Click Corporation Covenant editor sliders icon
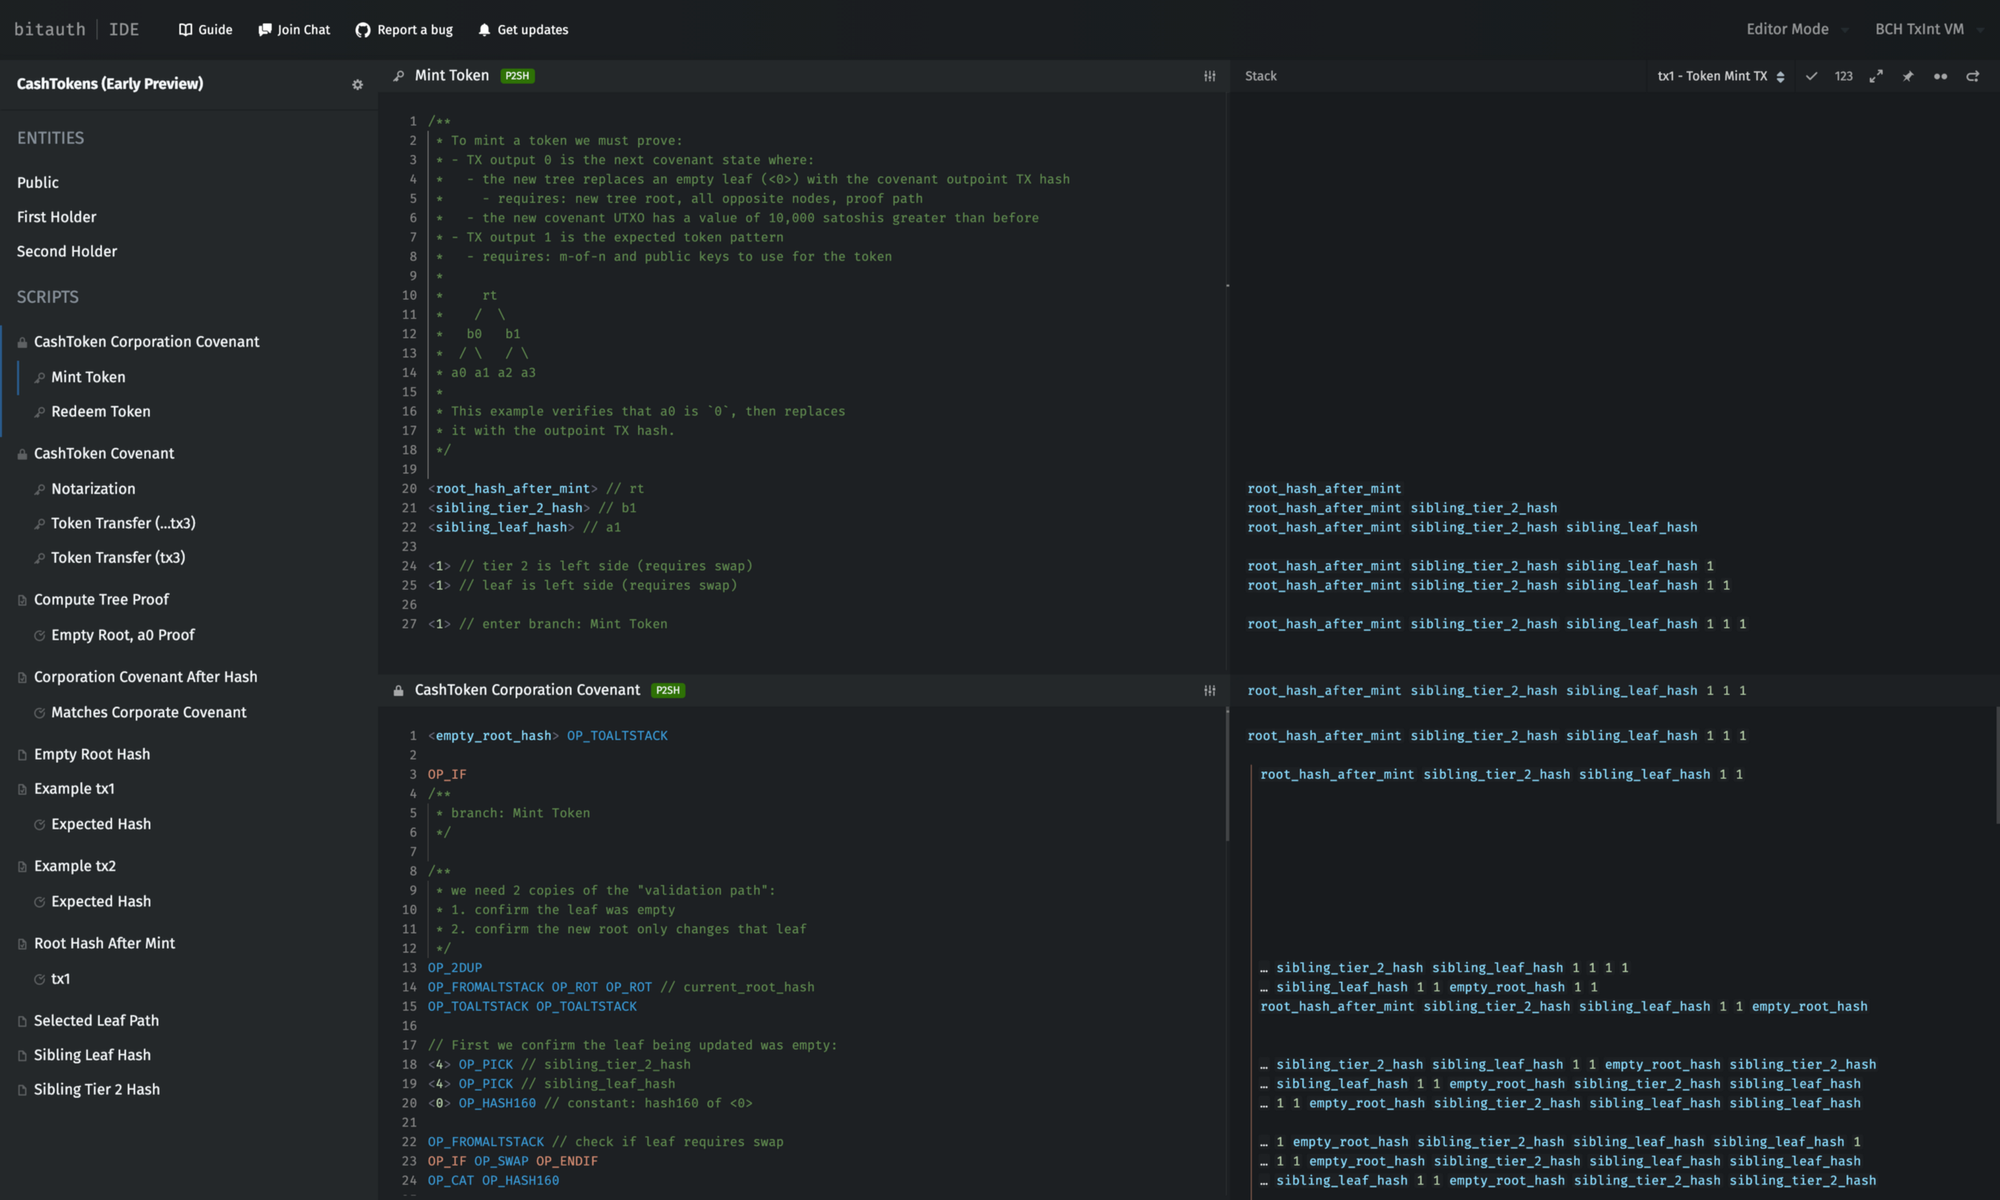Screen dimensions: 2000x1200 pos(1209,690)
